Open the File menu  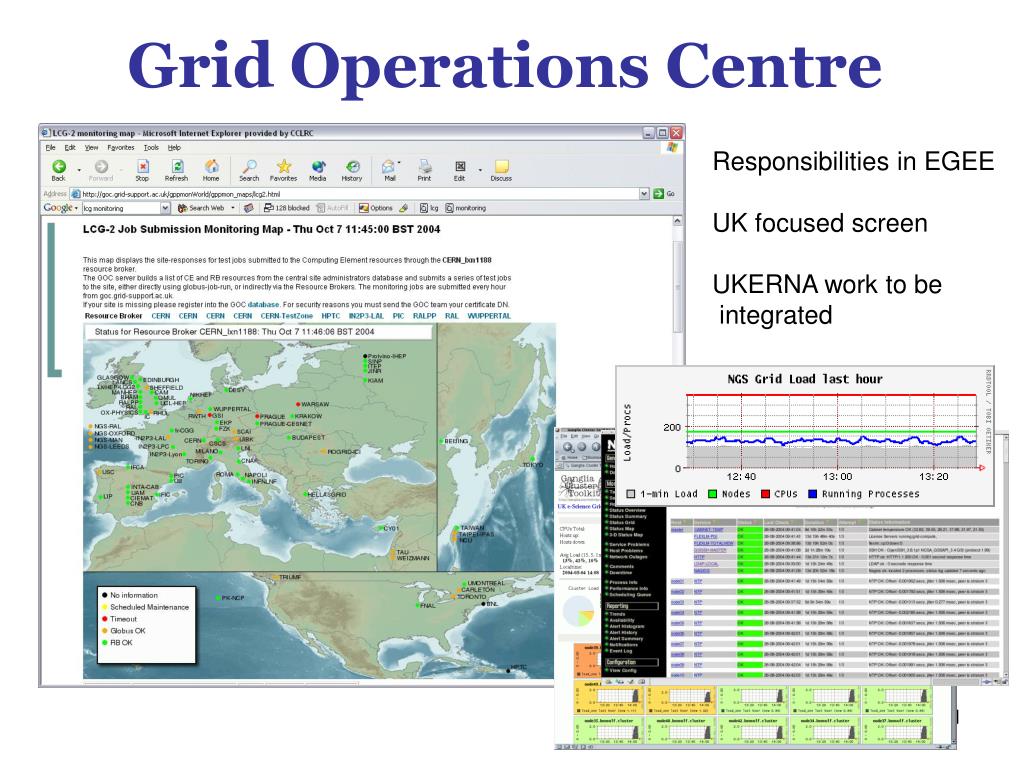point(50,148)
